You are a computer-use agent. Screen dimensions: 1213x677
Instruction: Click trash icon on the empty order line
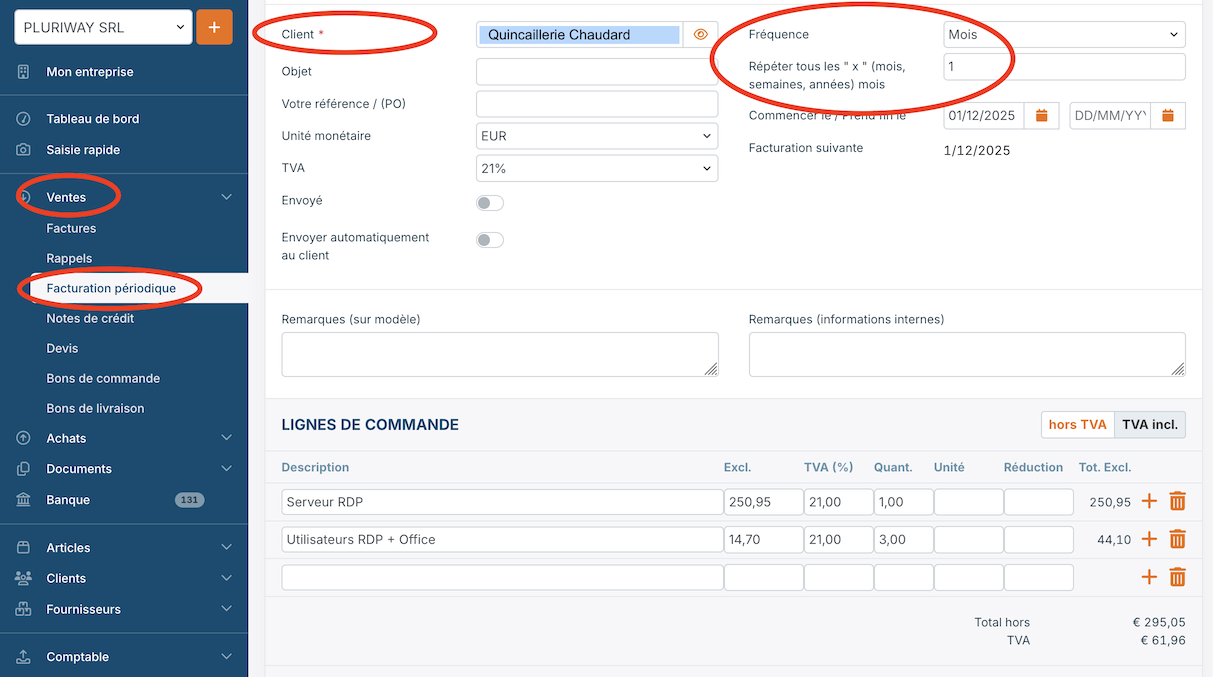[x=1177, y=577]
